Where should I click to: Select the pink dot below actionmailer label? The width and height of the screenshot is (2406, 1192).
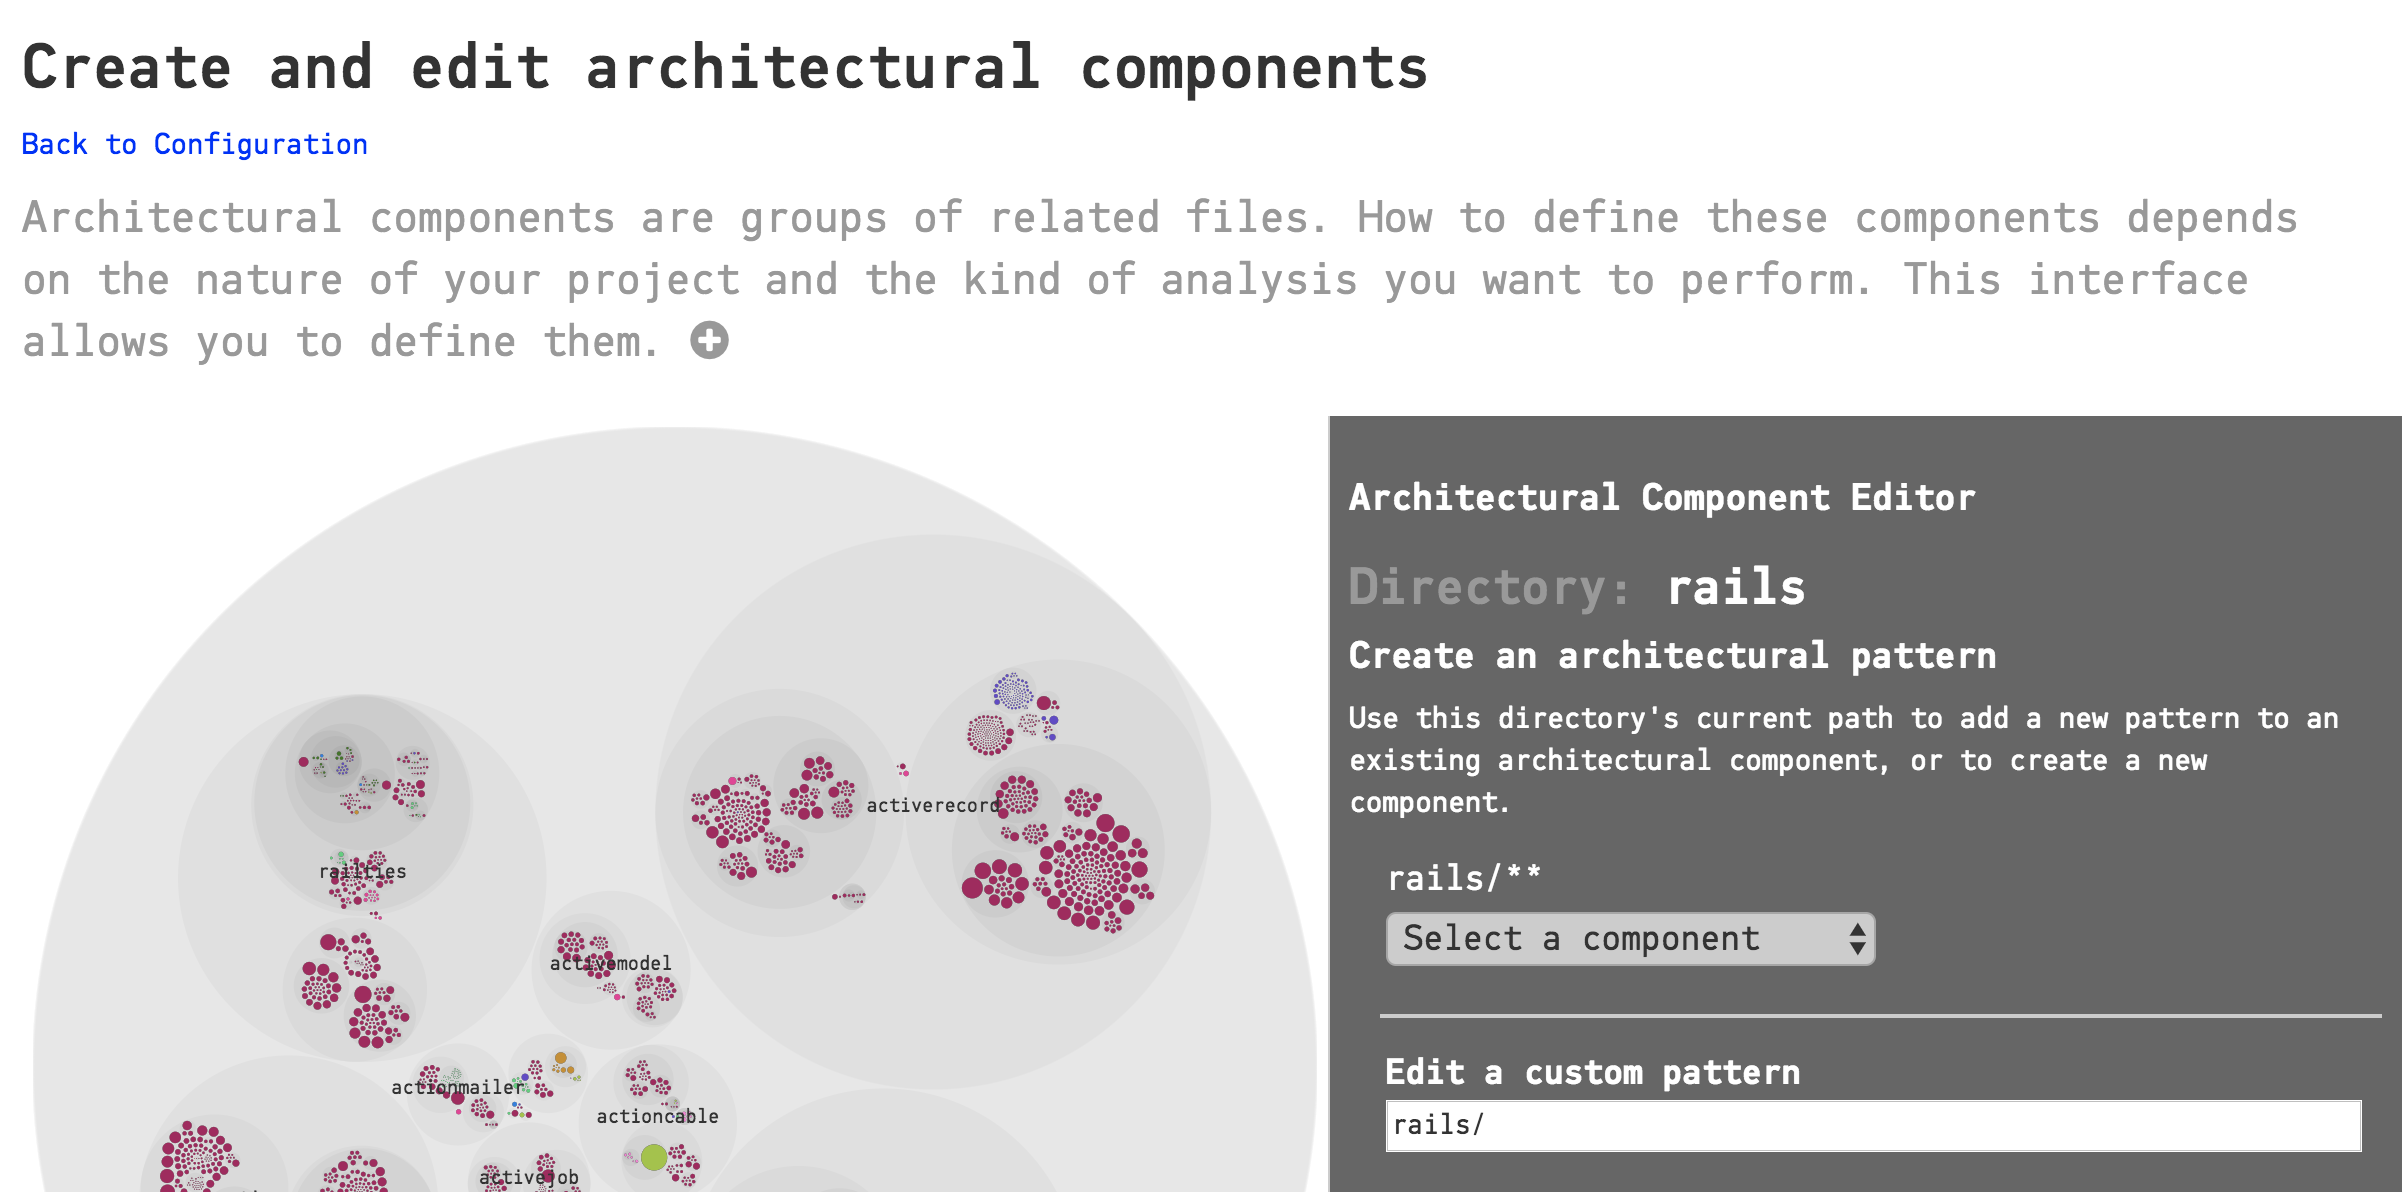tap(458, 1112)
